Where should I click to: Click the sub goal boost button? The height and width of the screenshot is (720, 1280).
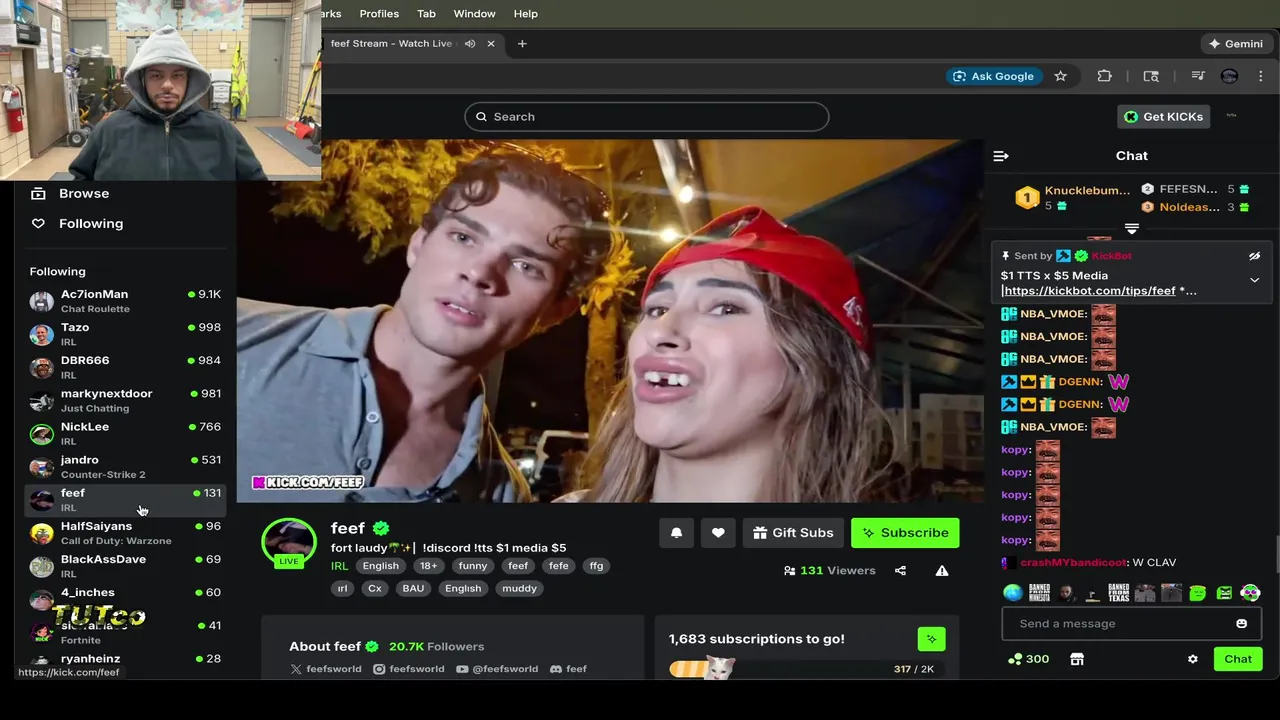tap(931, 639)
